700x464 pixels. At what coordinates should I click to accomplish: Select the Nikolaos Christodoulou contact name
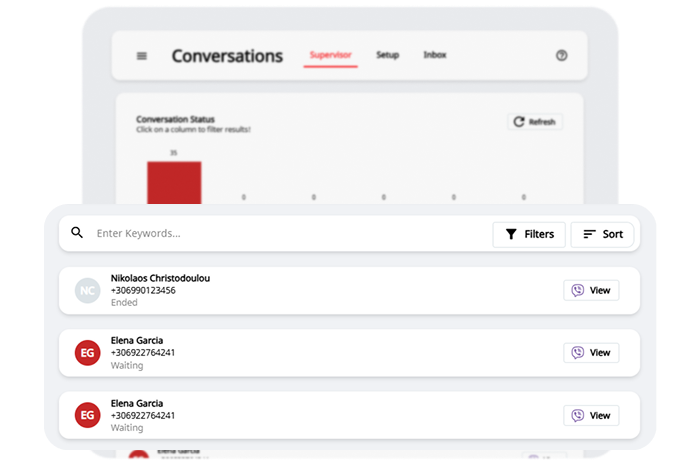tap(160, 278)
